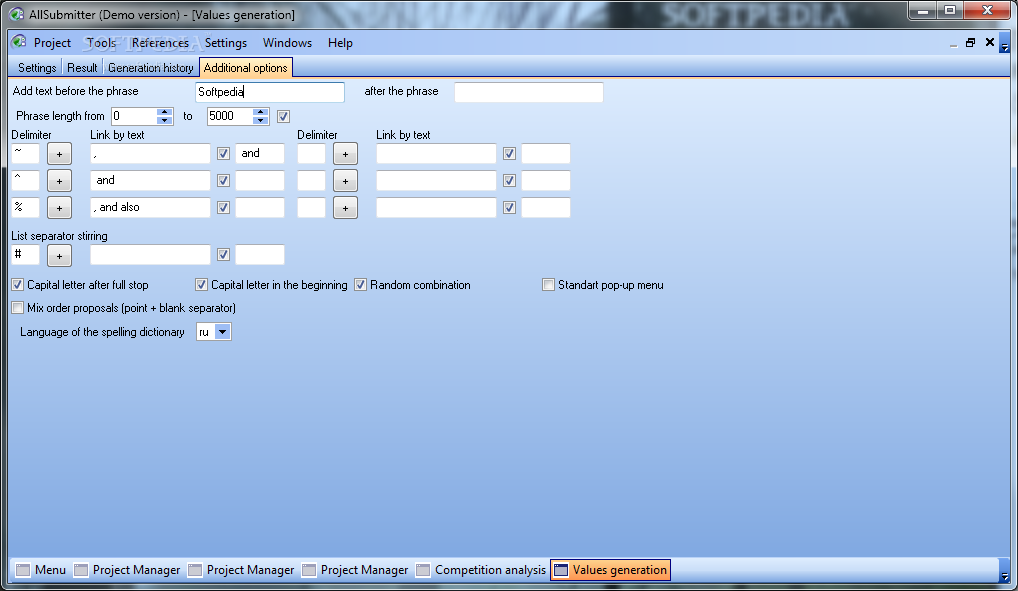Click the ', and also' link text field
Screen dimensions: 1018x591
[150, 208]
